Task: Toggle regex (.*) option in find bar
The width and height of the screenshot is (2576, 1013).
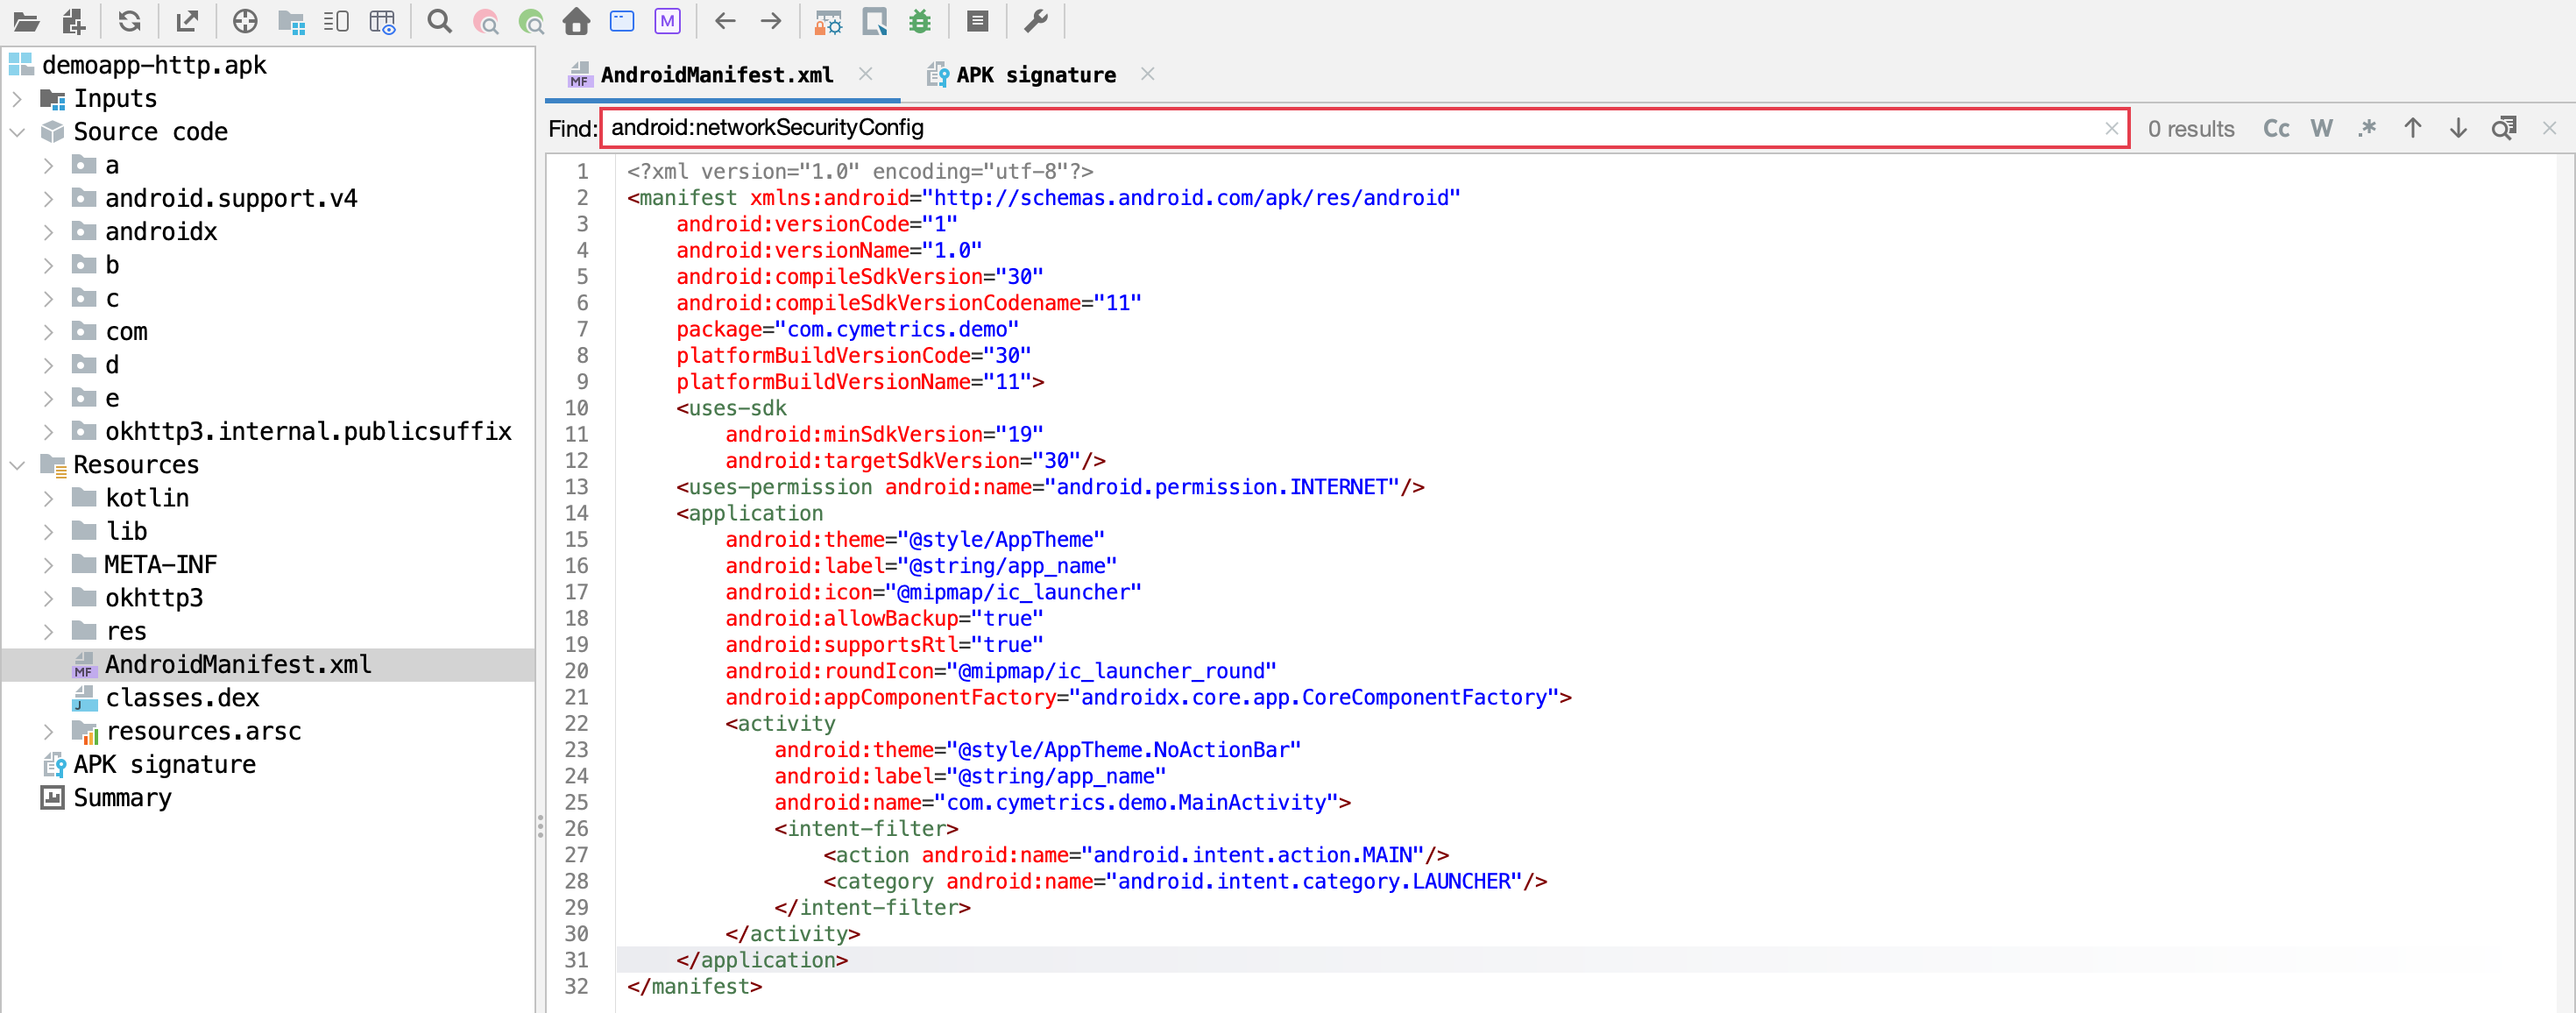Action: click(2367, 128)
